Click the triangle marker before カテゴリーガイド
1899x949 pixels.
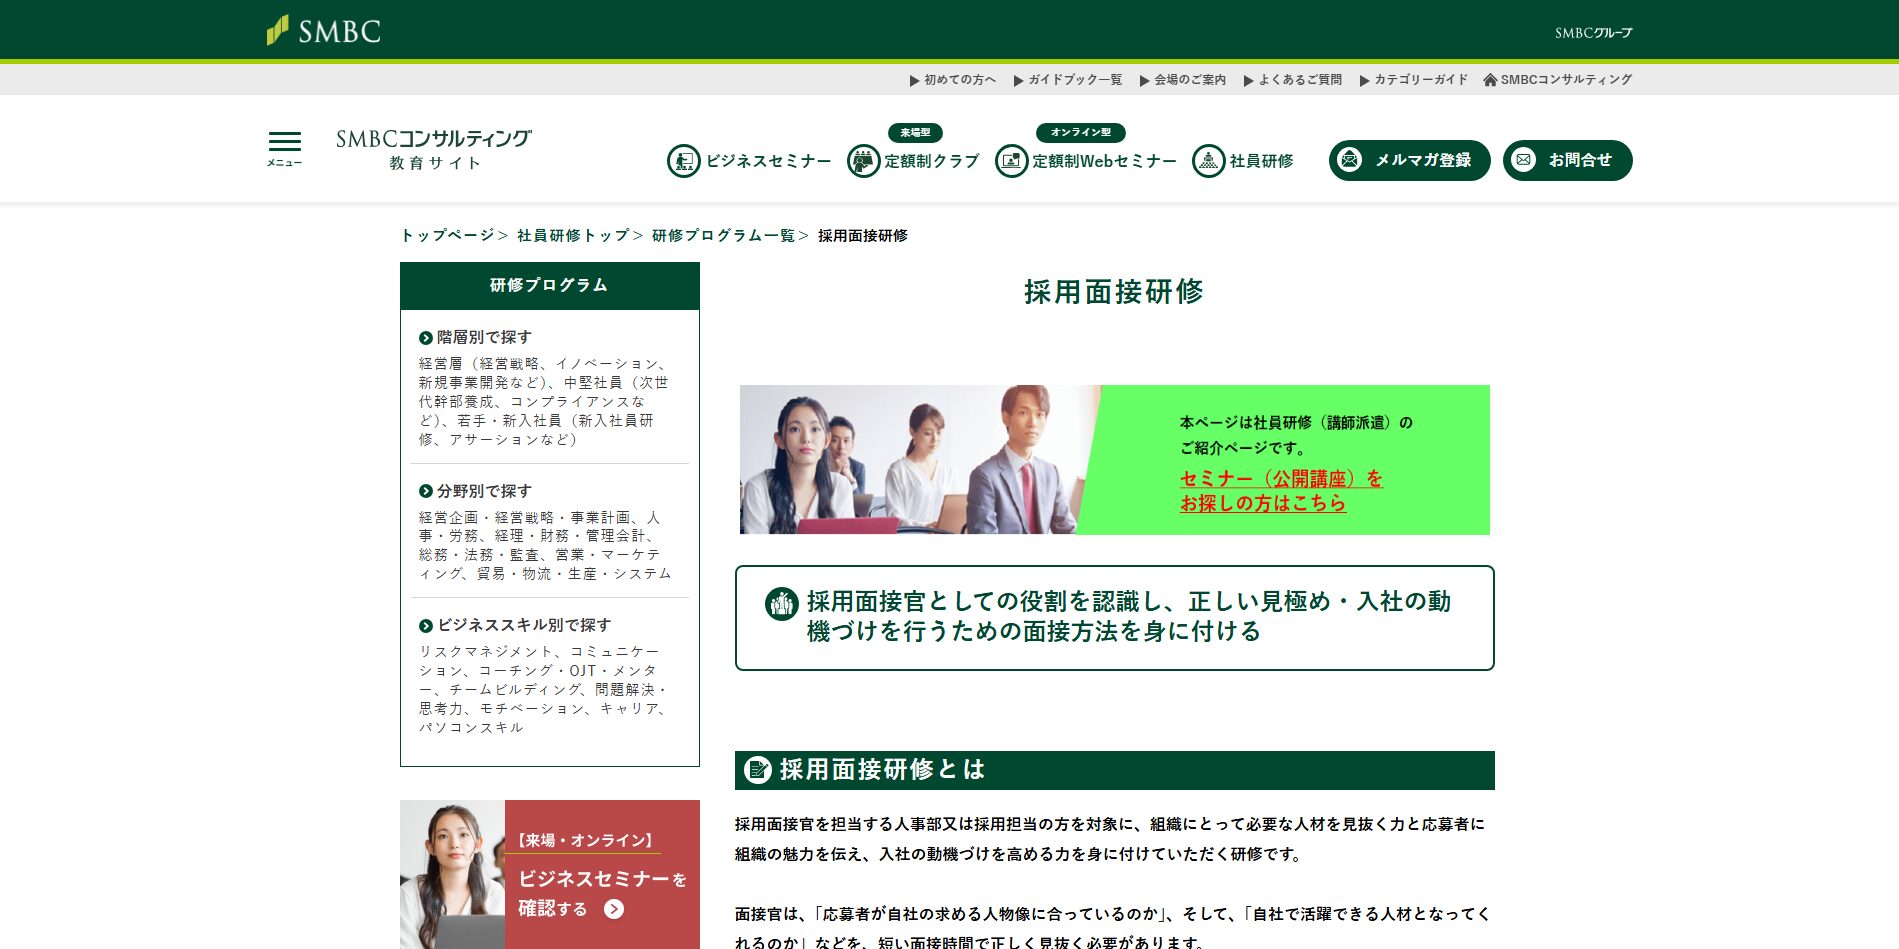pos(1364,80)
